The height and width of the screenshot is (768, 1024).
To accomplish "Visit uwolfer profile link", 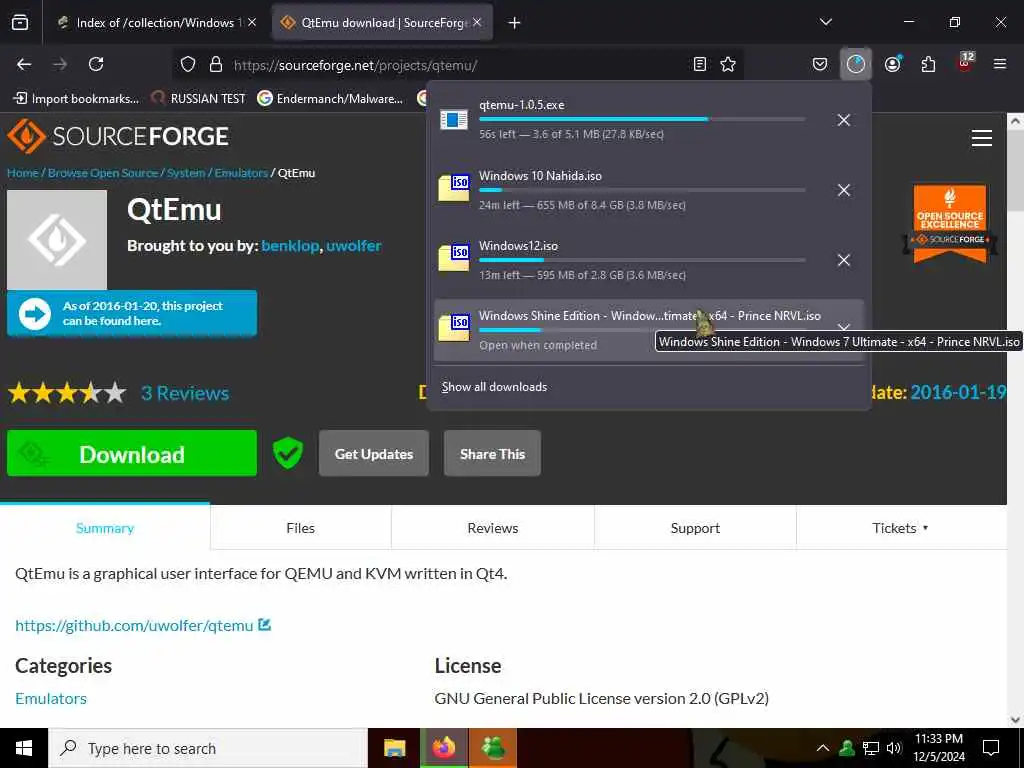I will (x=353, y=246).
